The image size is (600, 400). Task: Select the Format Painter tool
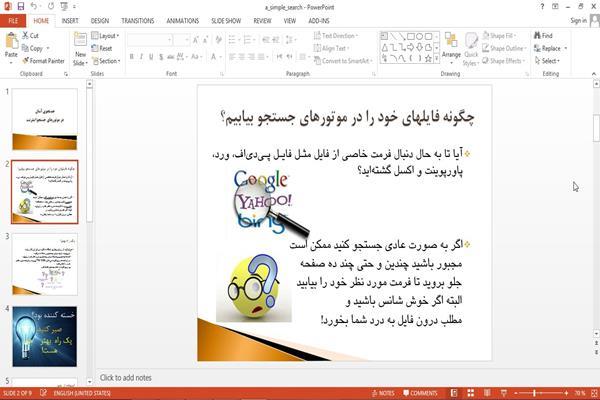(43, 61)
